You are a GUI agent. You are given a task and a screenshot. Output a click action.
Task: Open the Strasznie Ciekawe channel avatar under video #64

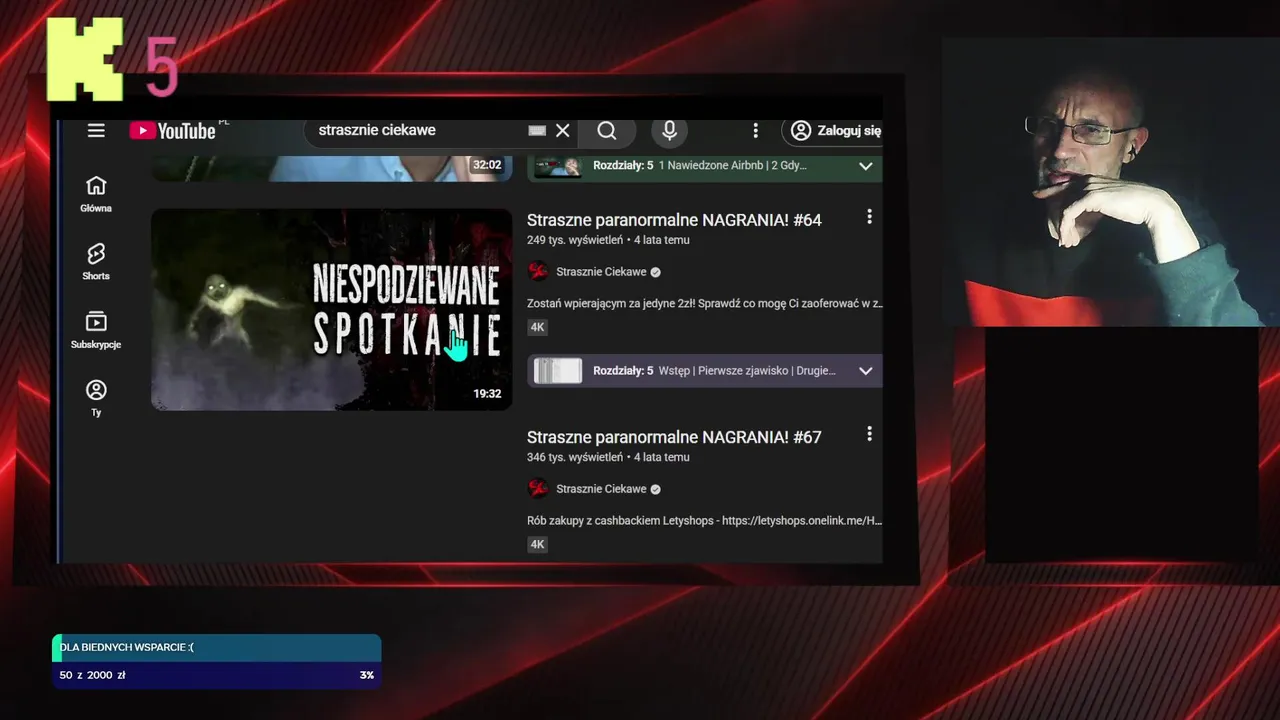point(538,272)
